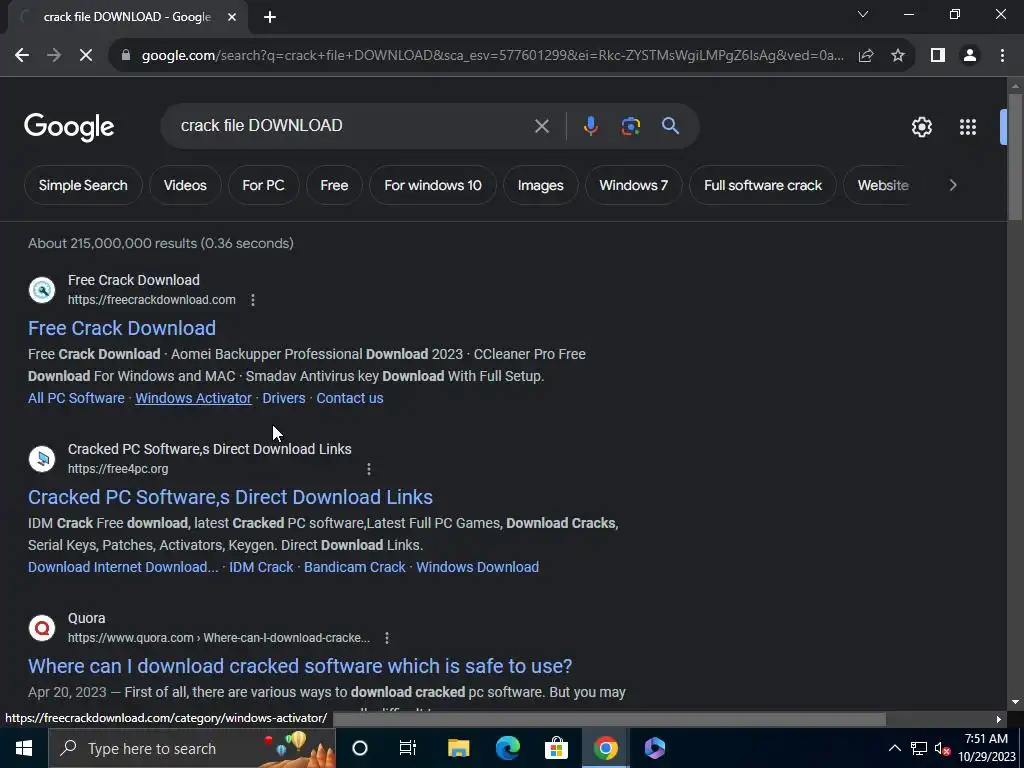Screen dimensions: 1024x768
Task: Select the Windows 7 filter chip
Action: (x=633, y=185)
